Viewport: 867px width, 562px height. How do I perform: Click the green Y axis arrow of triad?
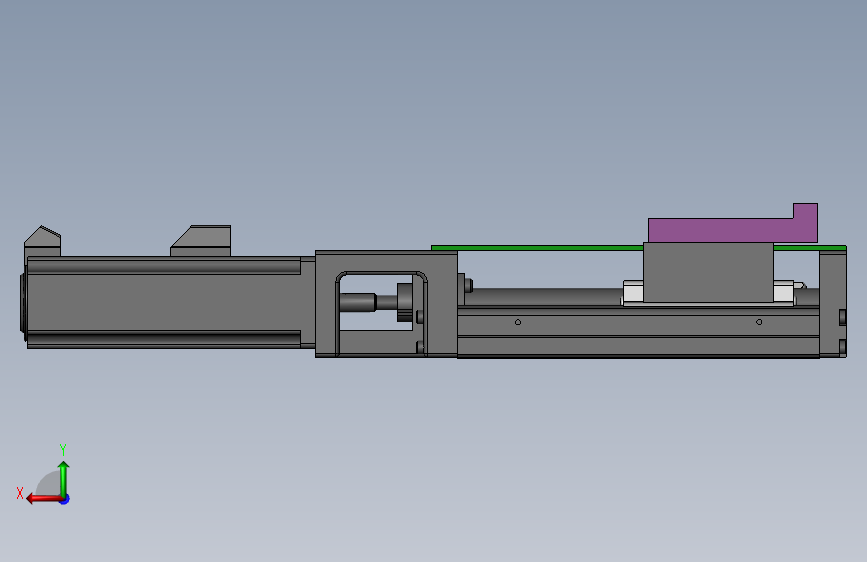[x=64, y=478]
